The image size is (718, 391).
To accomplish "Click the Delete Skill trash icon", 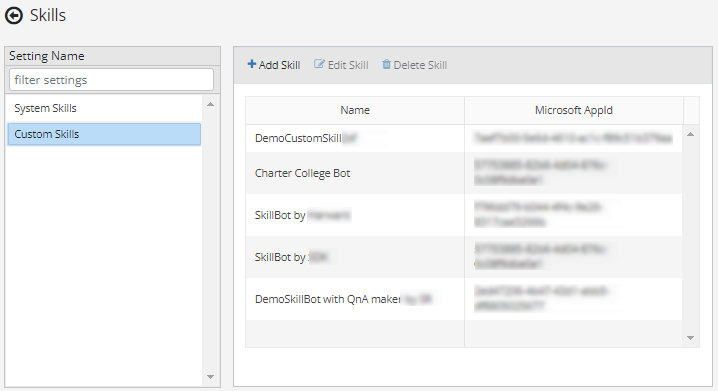I will click(x=386, y=64).
